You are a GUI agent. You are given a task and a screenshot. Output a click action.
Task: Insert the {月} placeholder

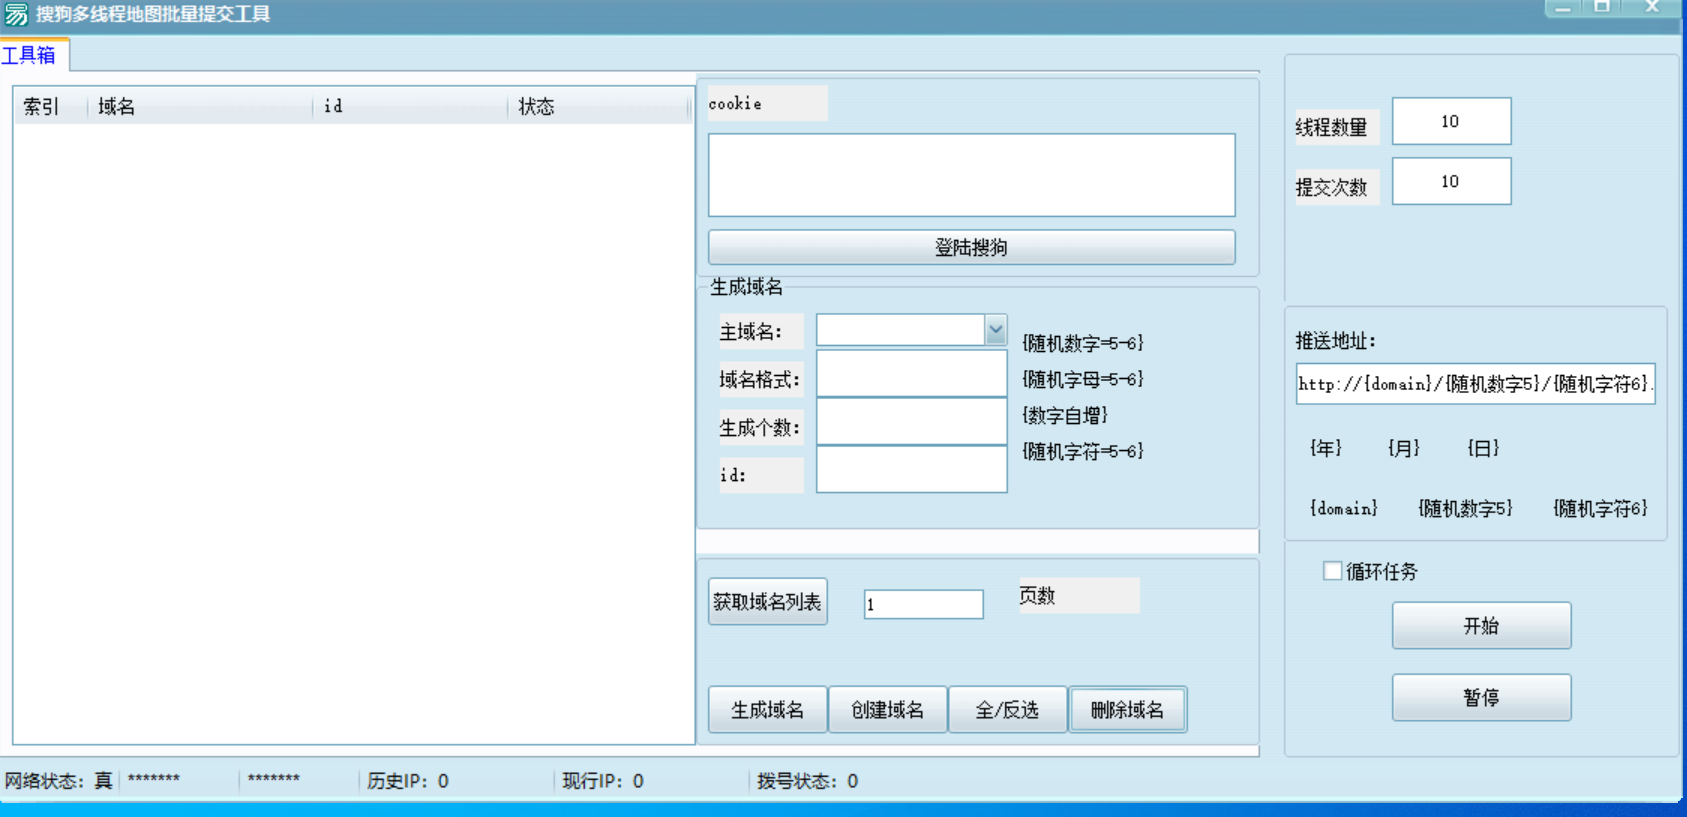pos(1404,448)
